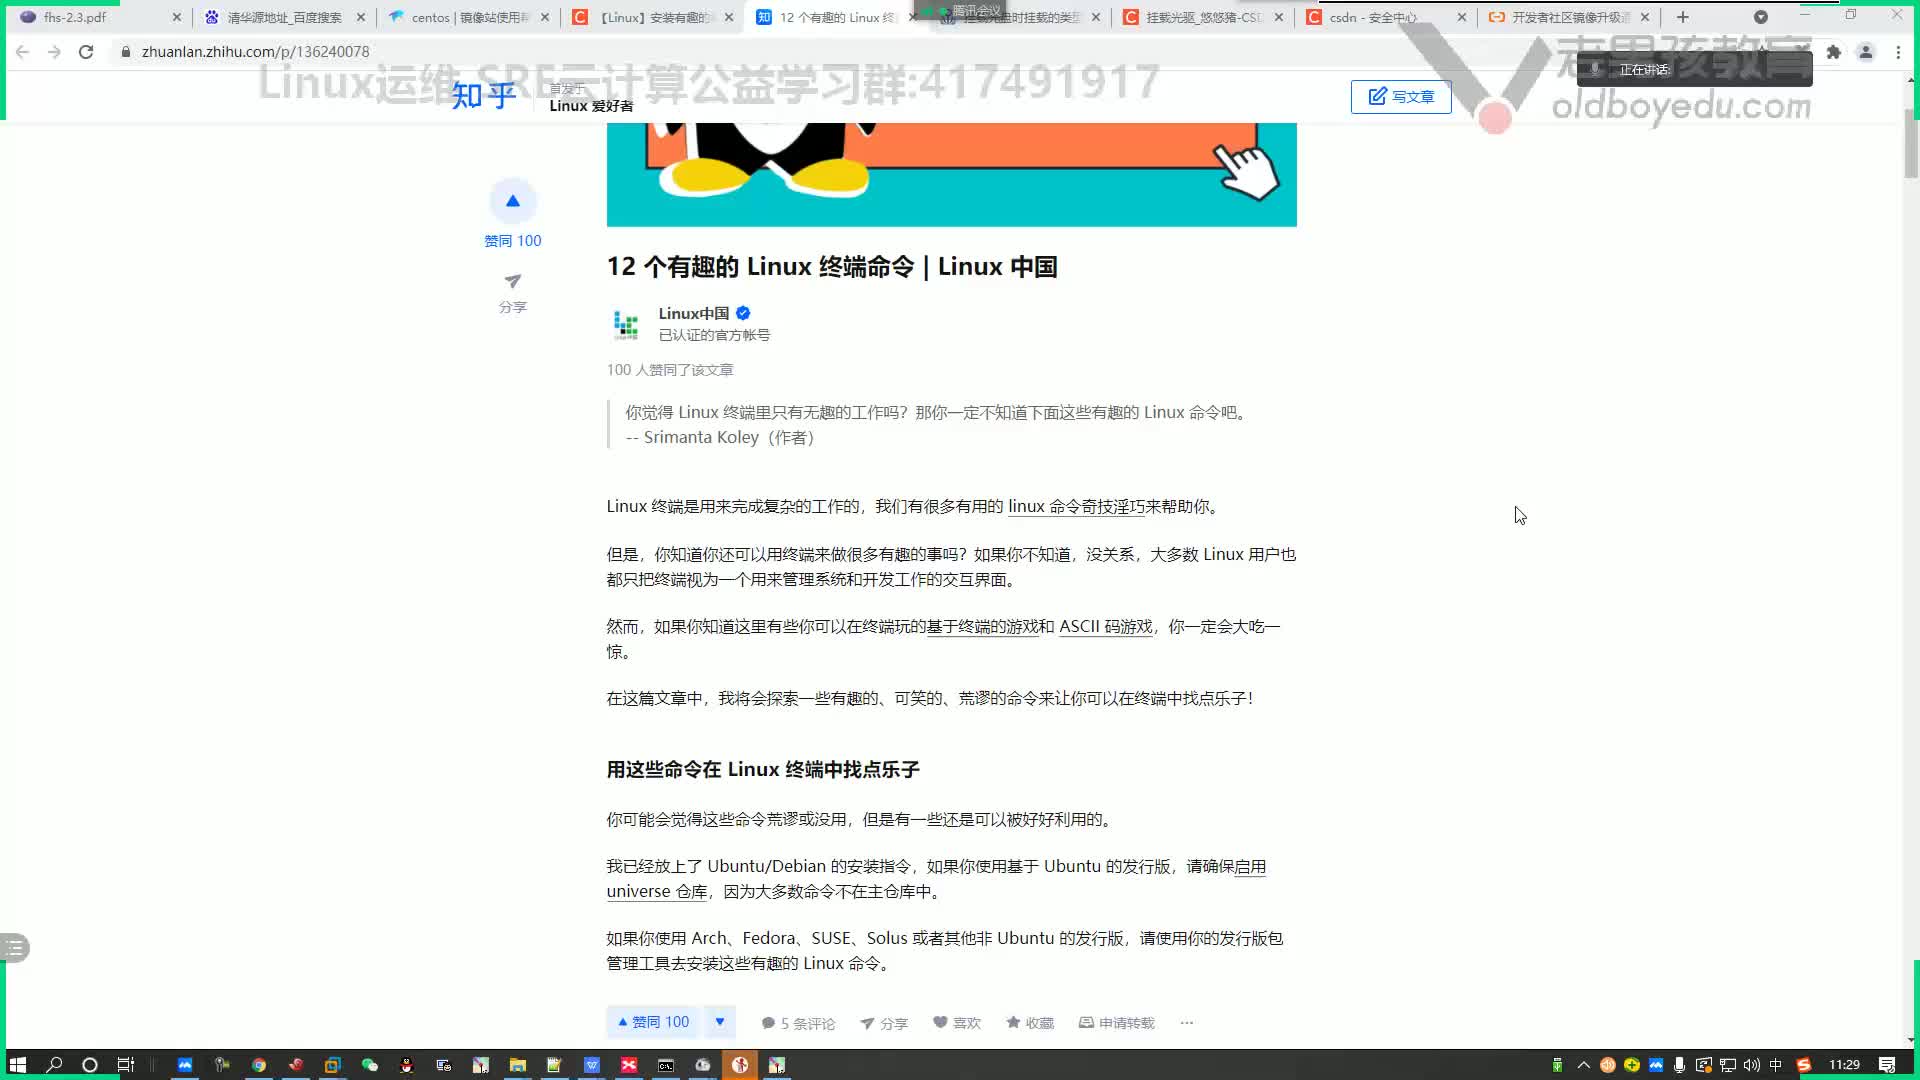Open QQ penguin from the taskbar
The width and height of the screenshot is (1920, 1080).
pos(406,1065)
